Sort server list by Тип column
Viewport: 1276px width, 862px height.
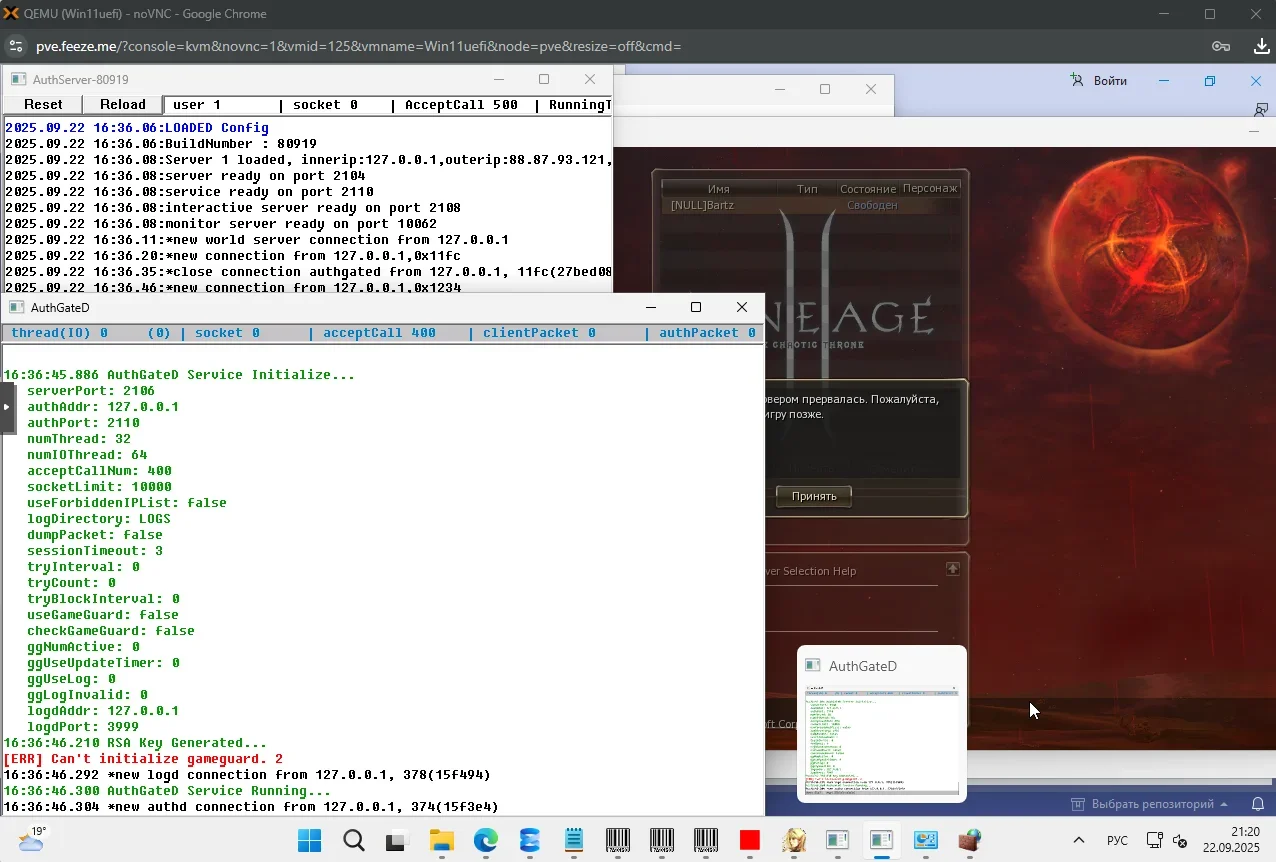[x=807, y=189]
